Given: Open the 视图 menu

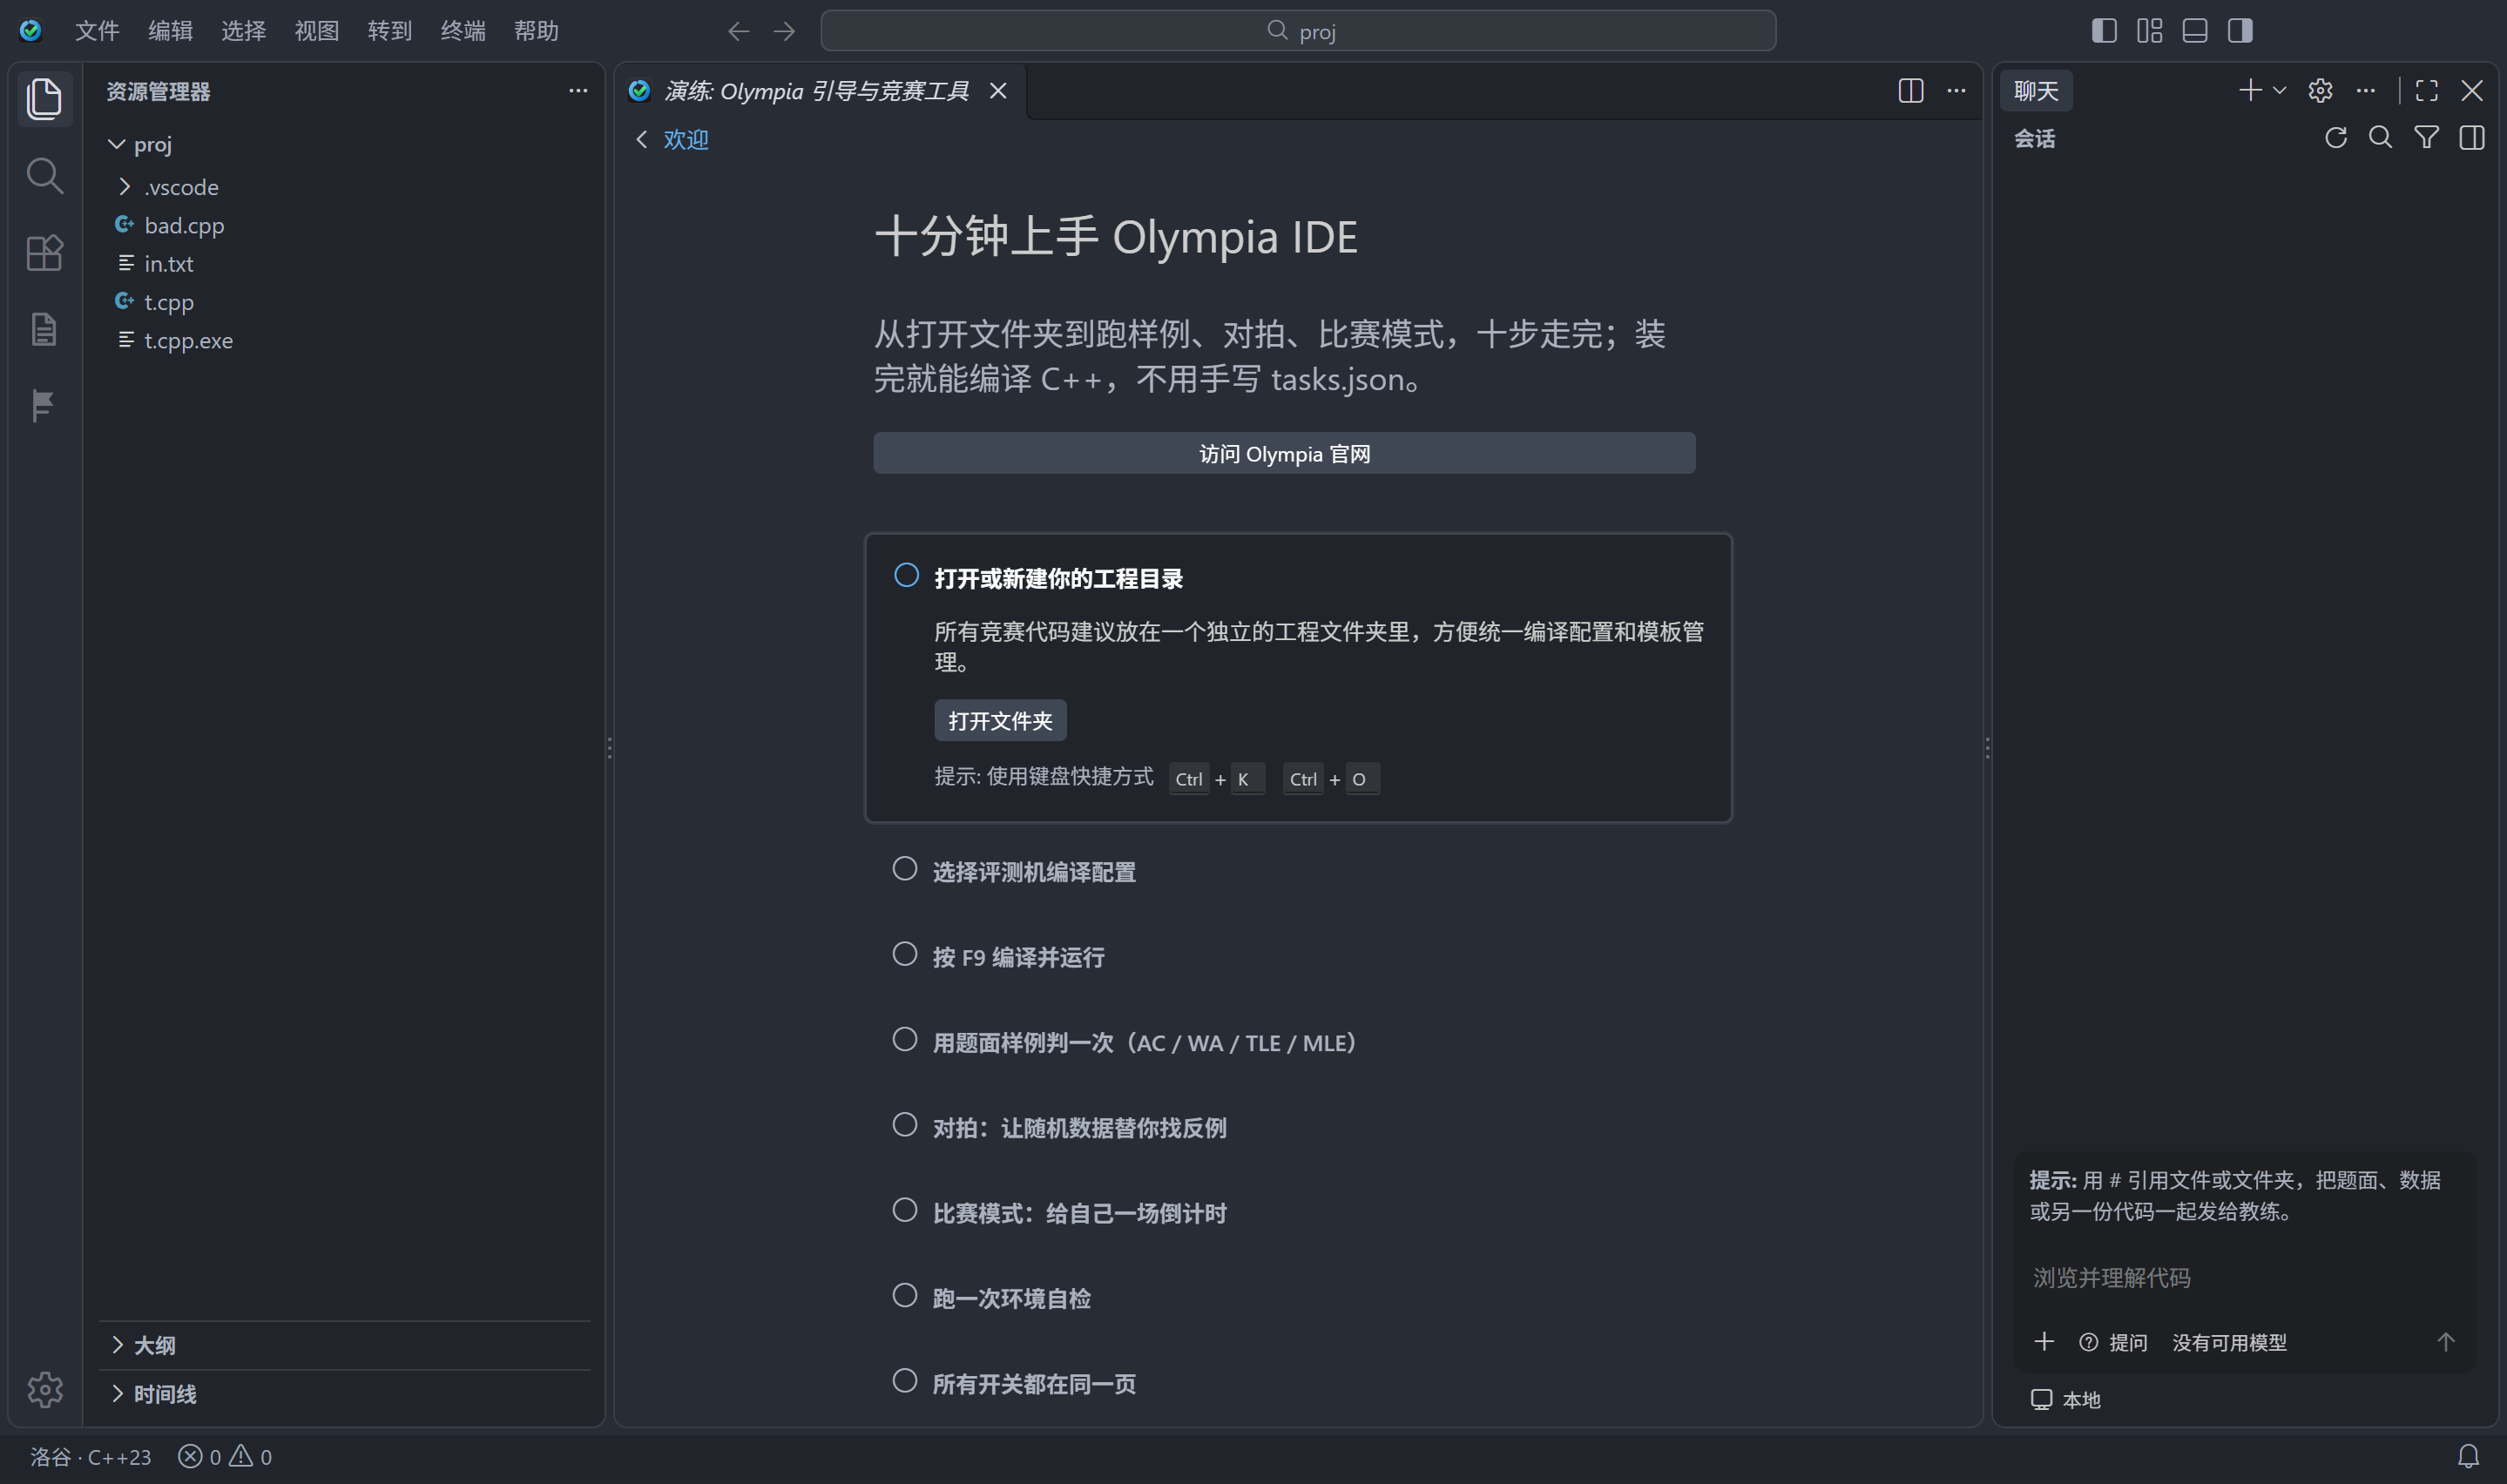Looking at the screenshot, I should [x=316, y=31].
